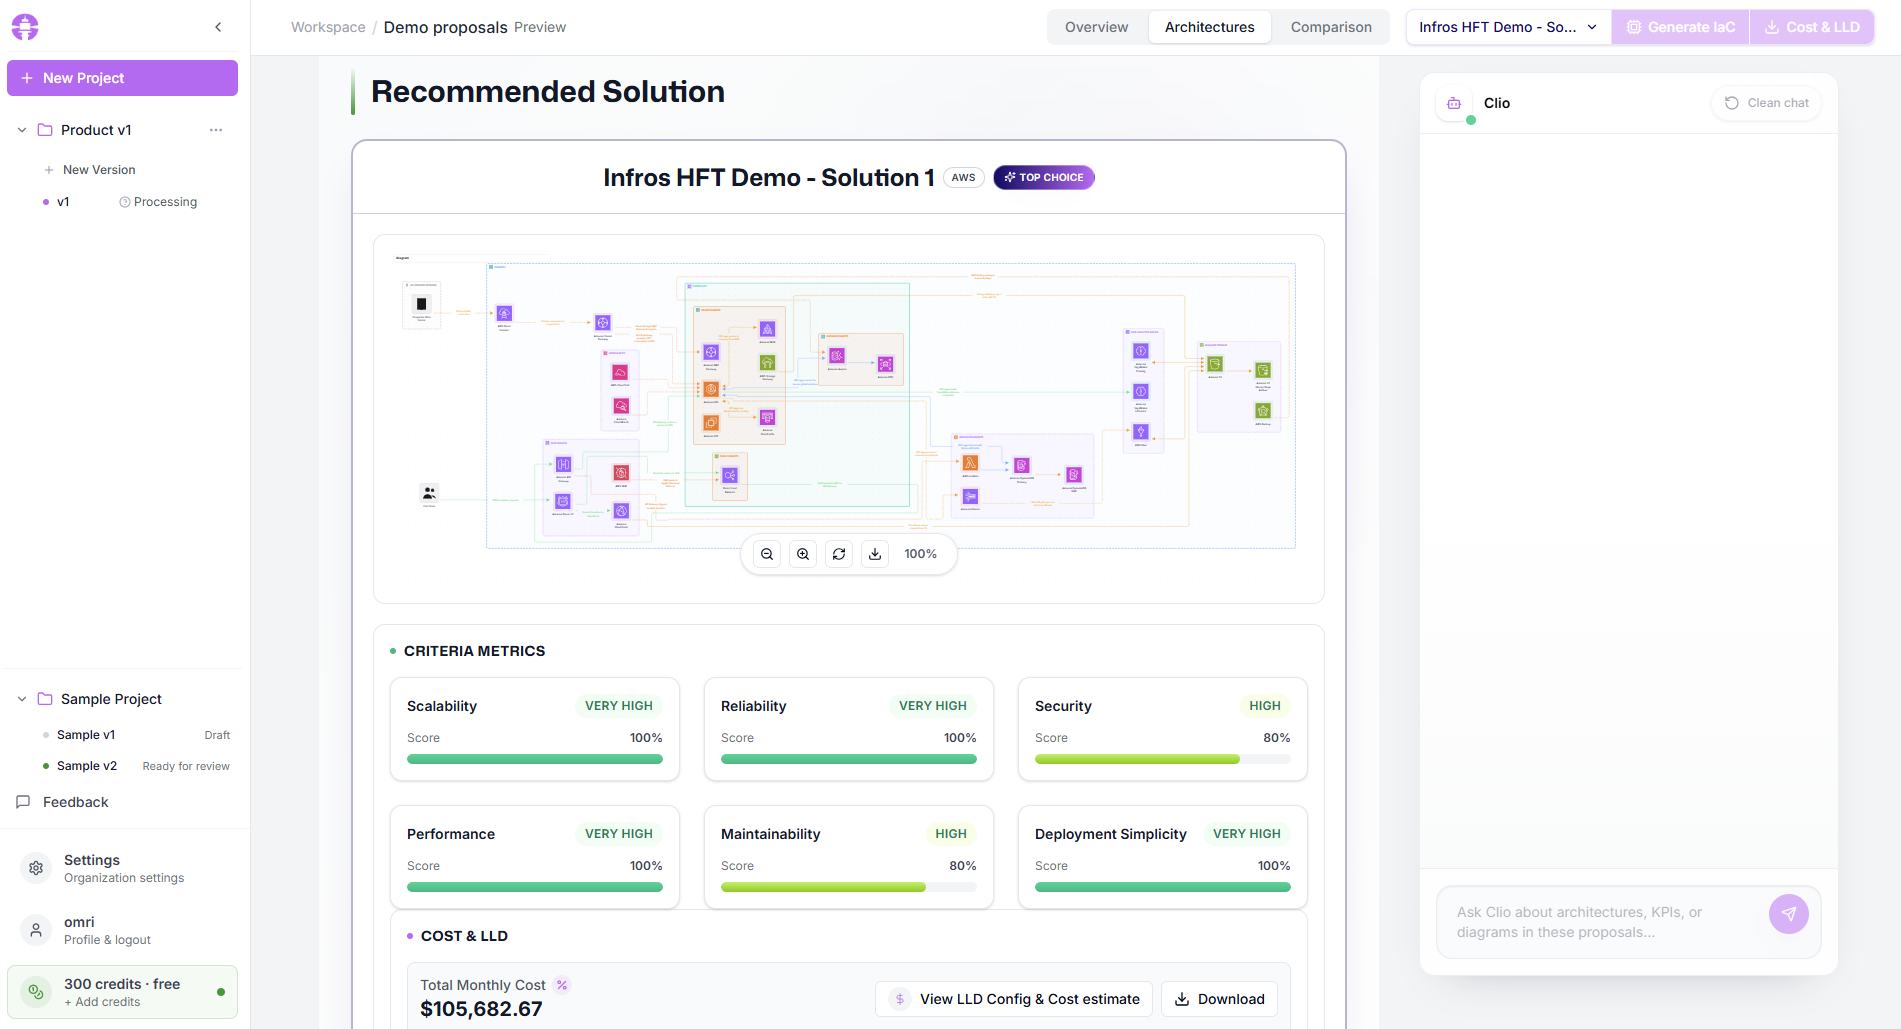Click the Maintainability score bar
Image resolution: width=1901 pixels, height=1029 pixels.
pos(849,887)
